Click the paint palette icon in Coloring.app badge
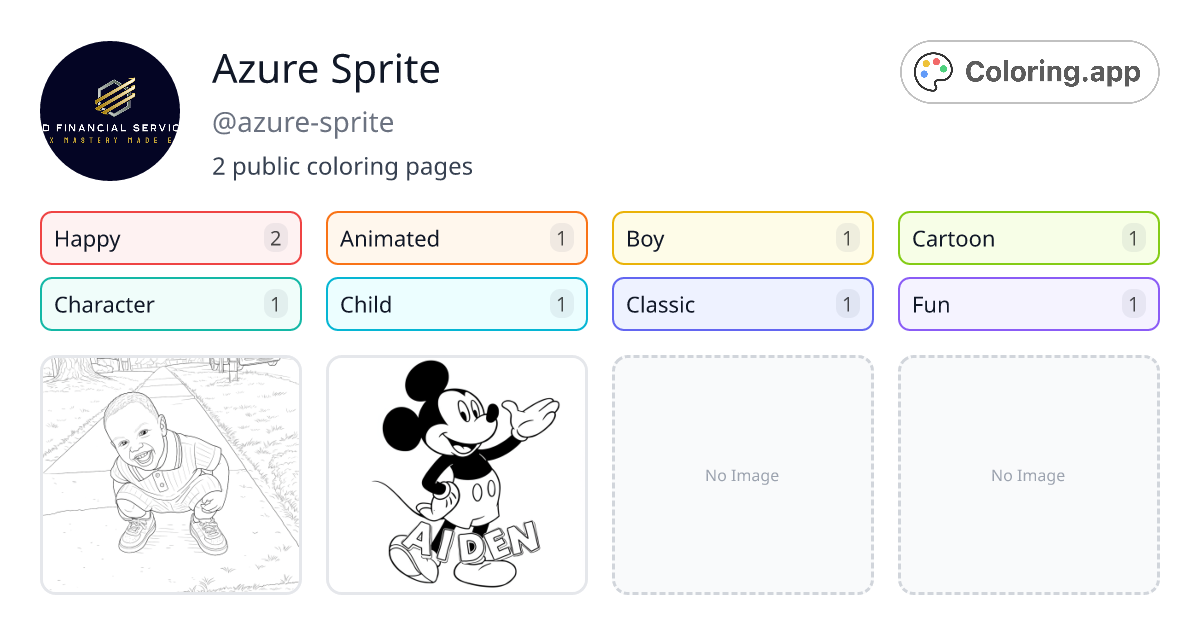 click(x=933, y=70)
